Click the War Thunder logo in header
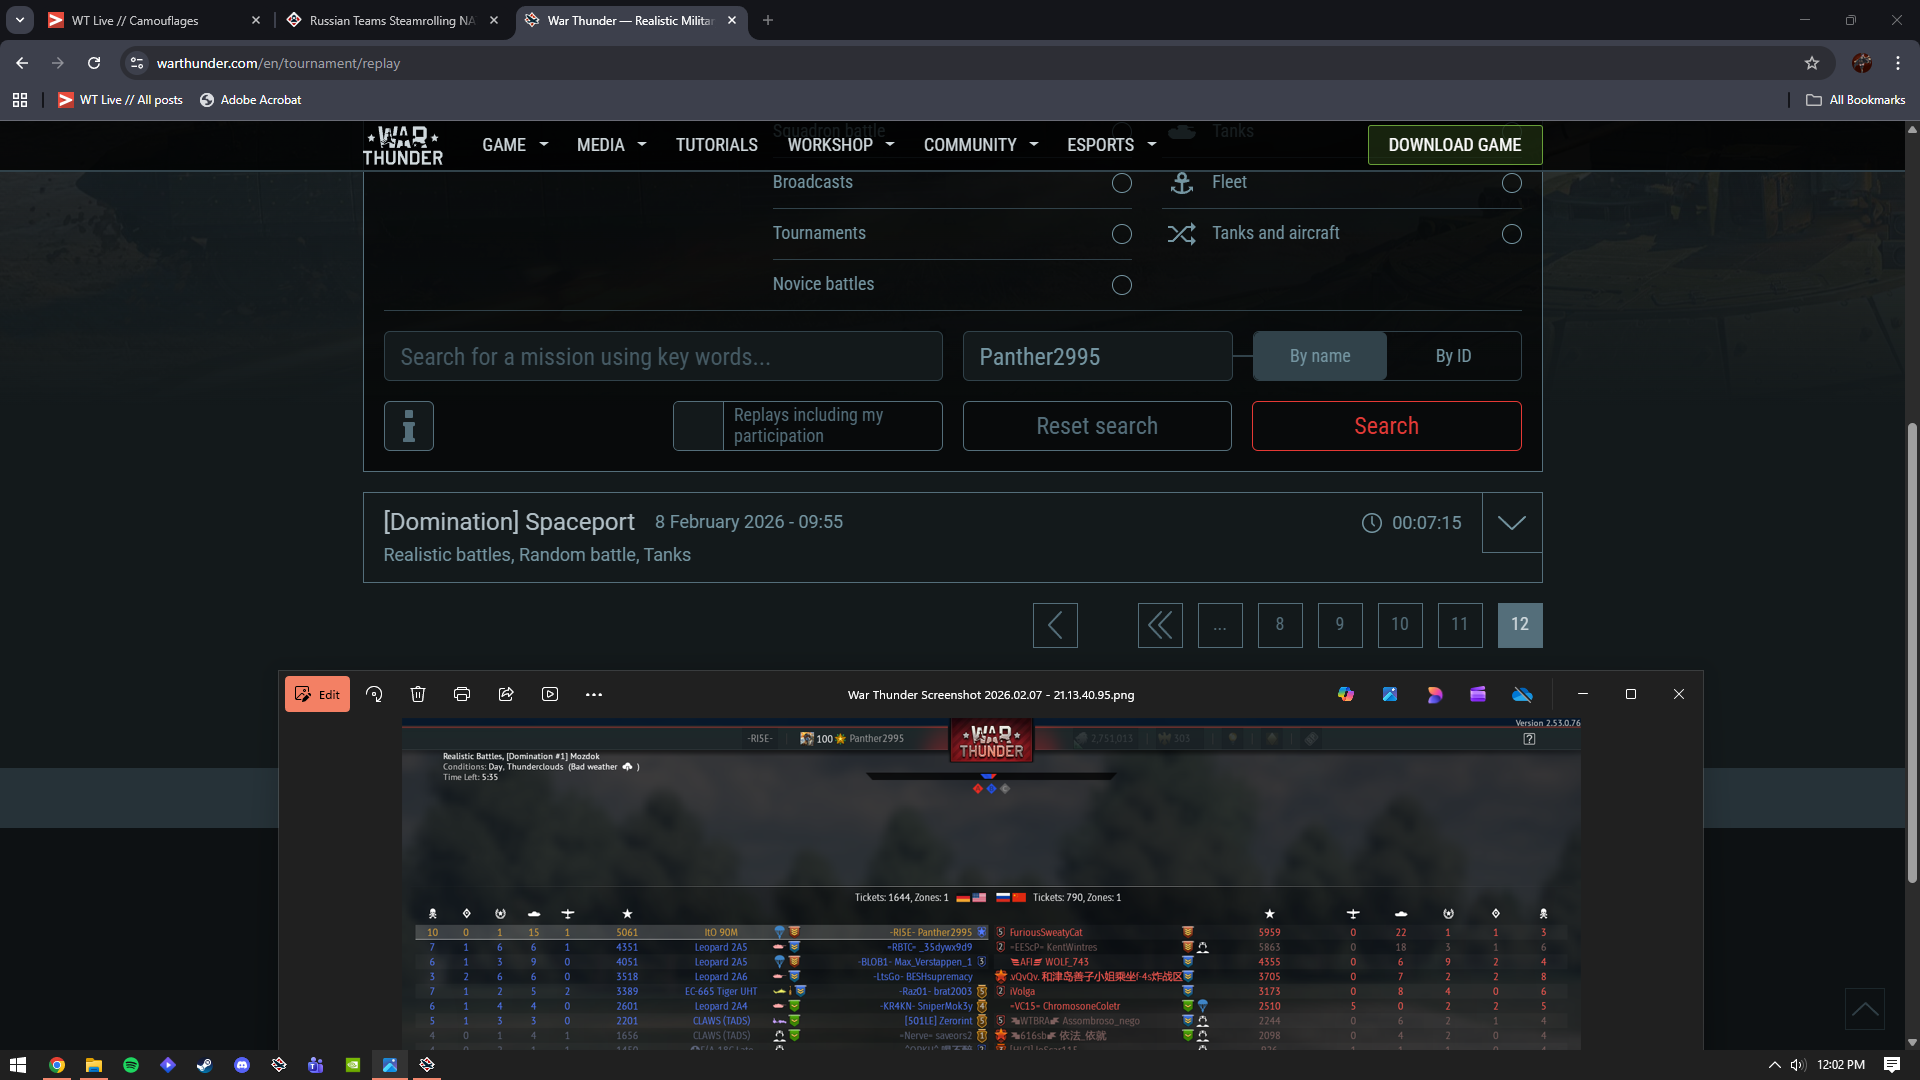 click(x=403, y=145)
